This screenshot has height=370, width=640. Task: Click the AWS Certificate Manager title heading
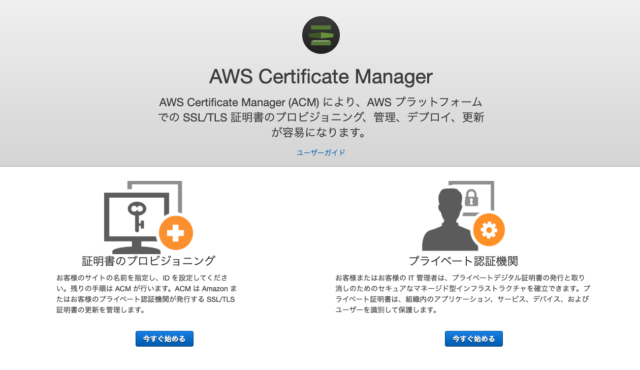pos(321,77)
